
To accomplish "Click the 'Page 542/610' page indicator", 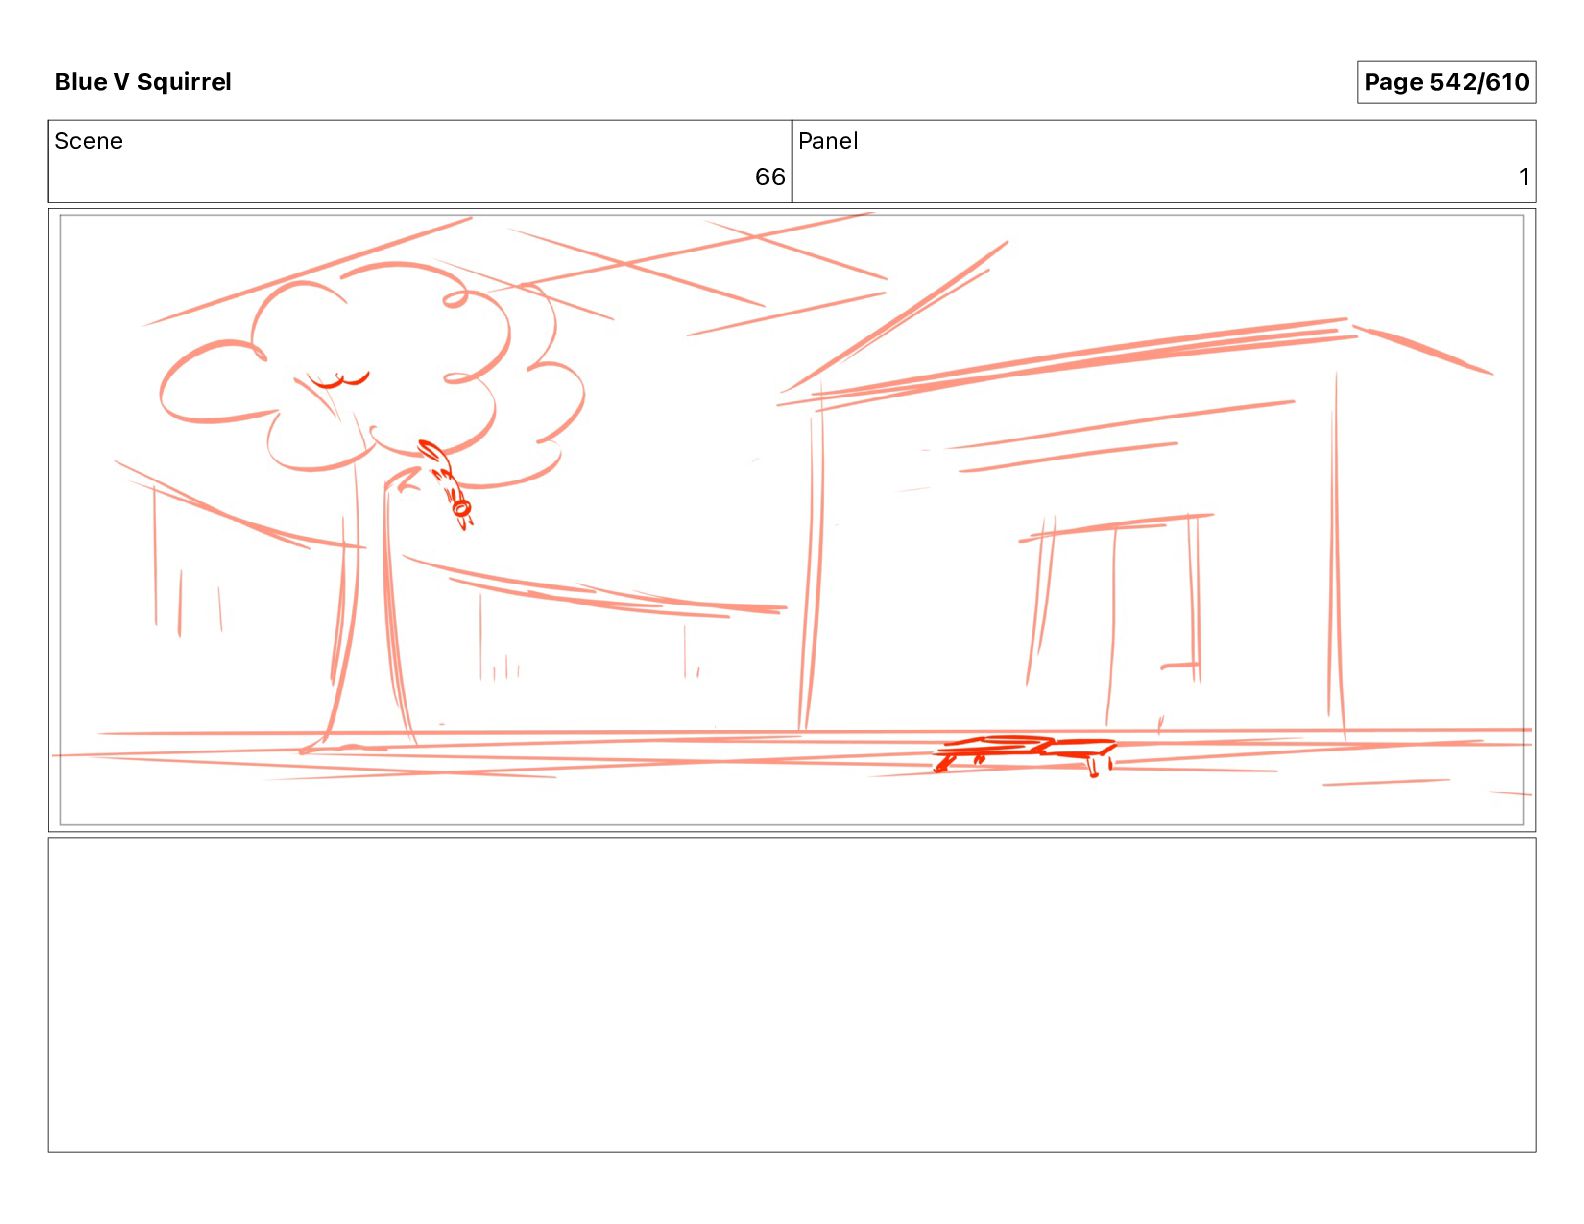I will click(x=1446, y=82).
